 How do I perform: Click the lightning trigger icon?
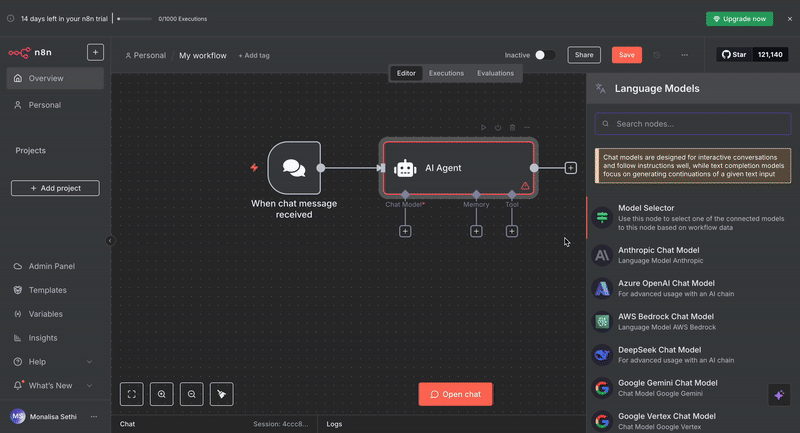point(254,167)
